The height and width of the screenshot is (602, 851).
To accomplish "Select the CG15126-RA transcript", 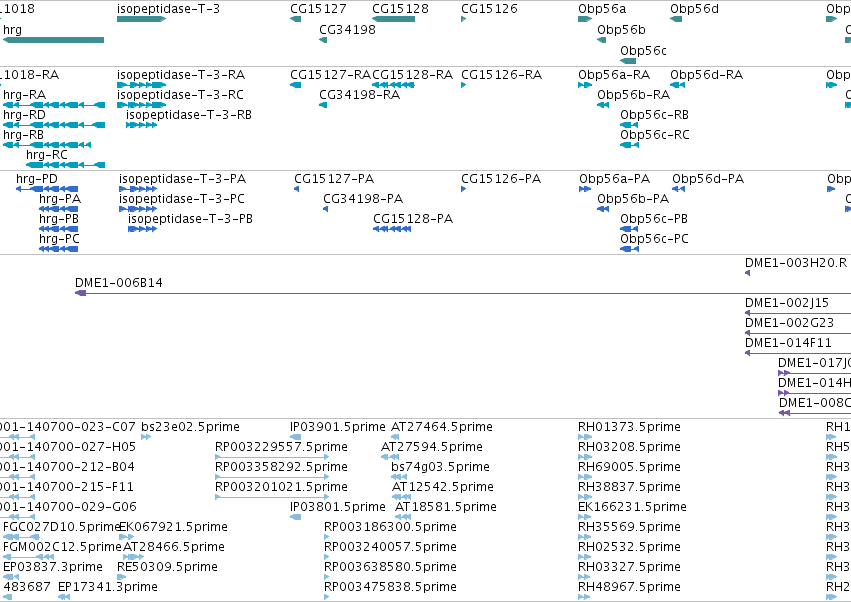I will pyautogui.click(x=463, y=85).
